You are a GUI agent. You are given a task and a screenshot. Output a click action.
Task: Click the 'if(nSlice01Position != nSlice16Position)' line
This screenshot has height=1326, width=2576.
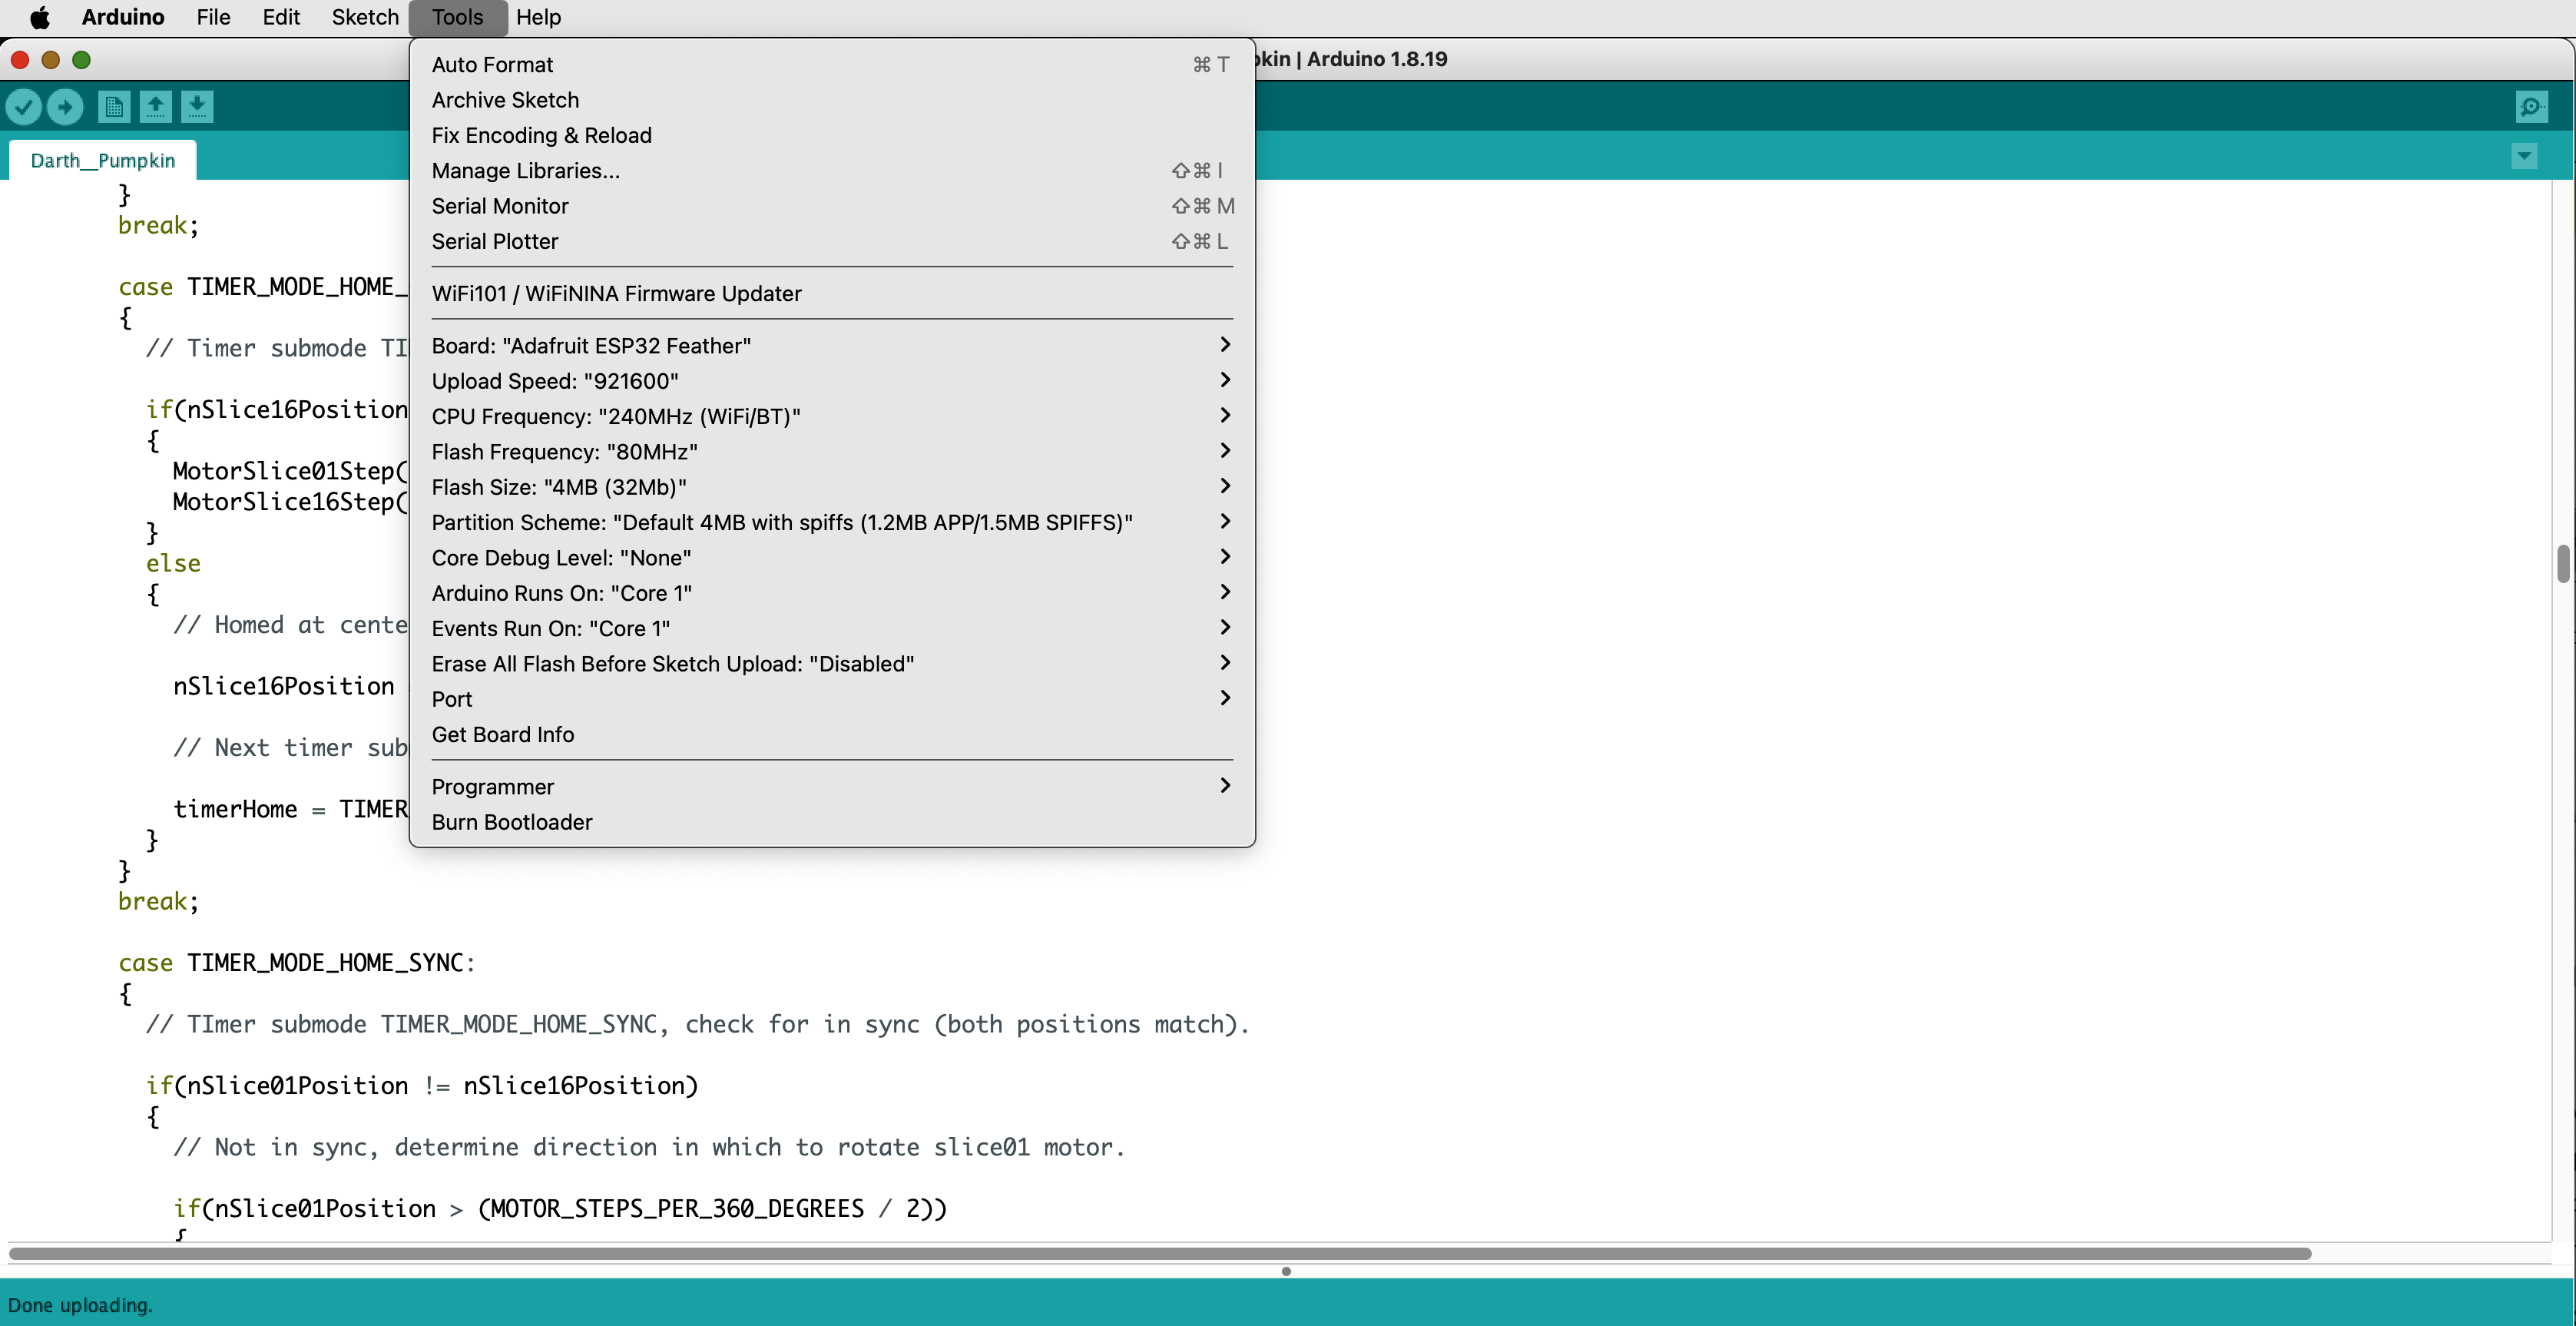click(422, 1085)
